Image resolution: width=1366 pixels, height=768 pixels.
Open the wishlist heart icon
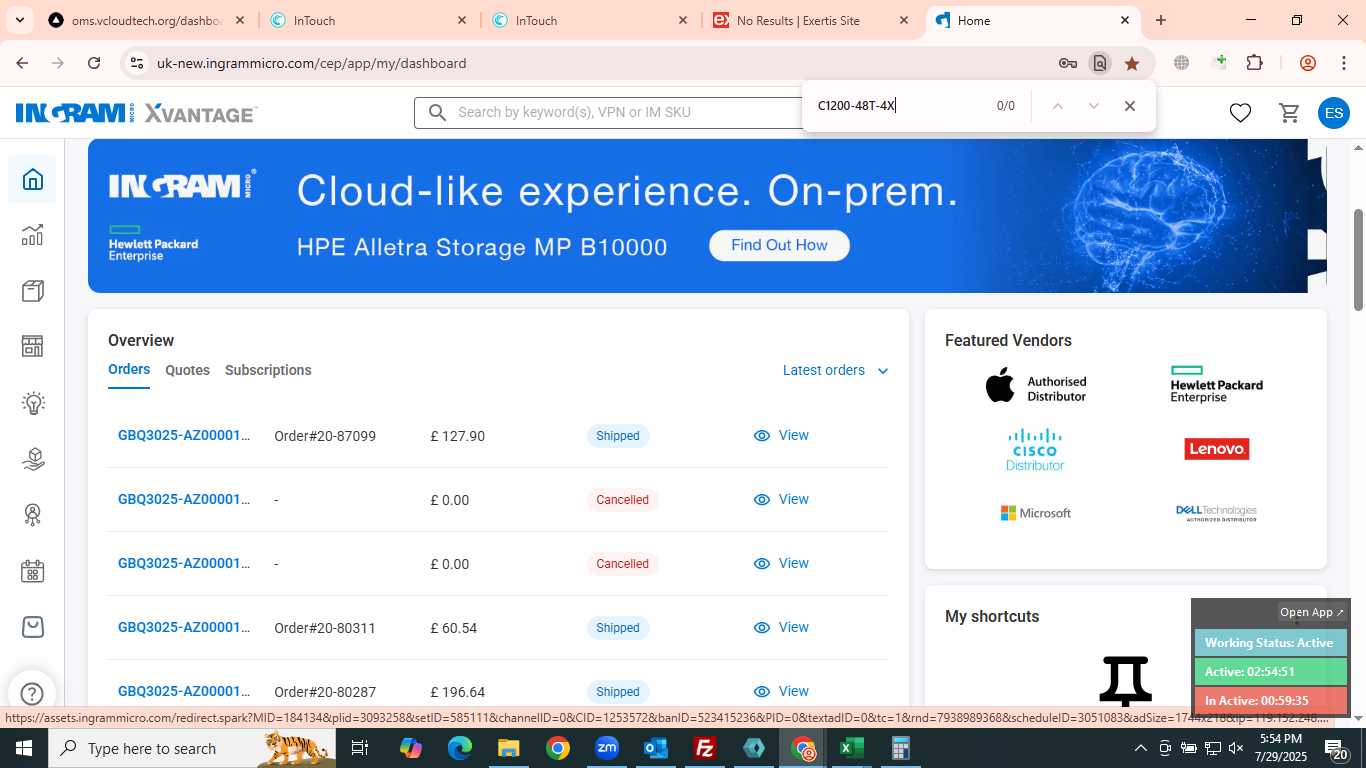pos(1240,113)
